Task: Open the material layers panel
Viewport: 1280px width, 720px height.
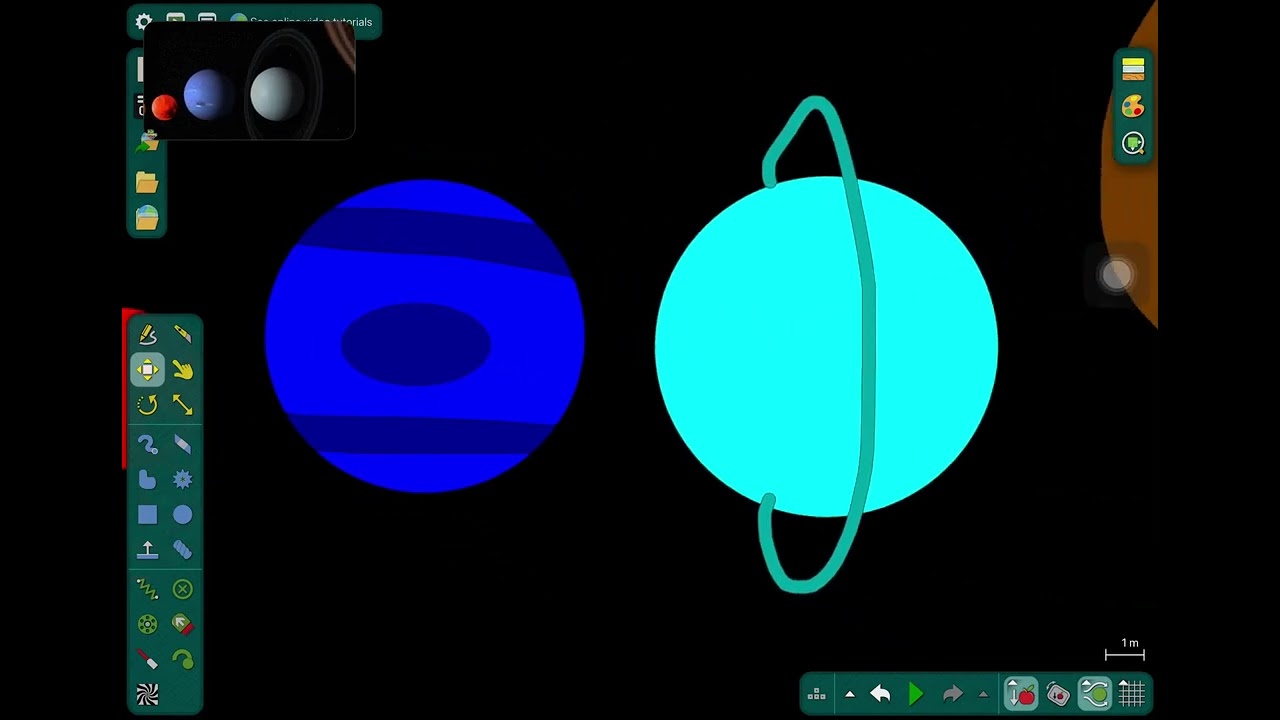Action: point(1133,69)
